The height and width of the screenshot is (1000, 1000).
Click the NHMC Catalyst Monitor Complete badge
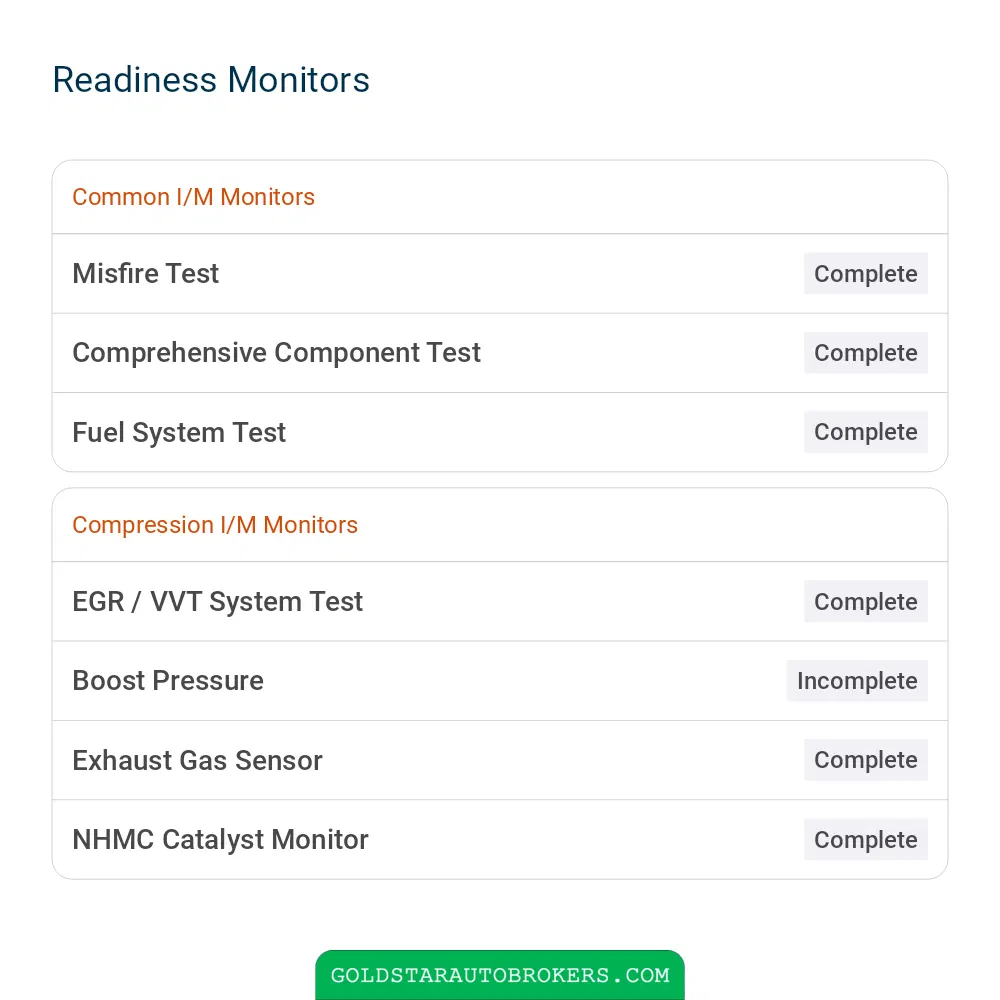point(865,839)
